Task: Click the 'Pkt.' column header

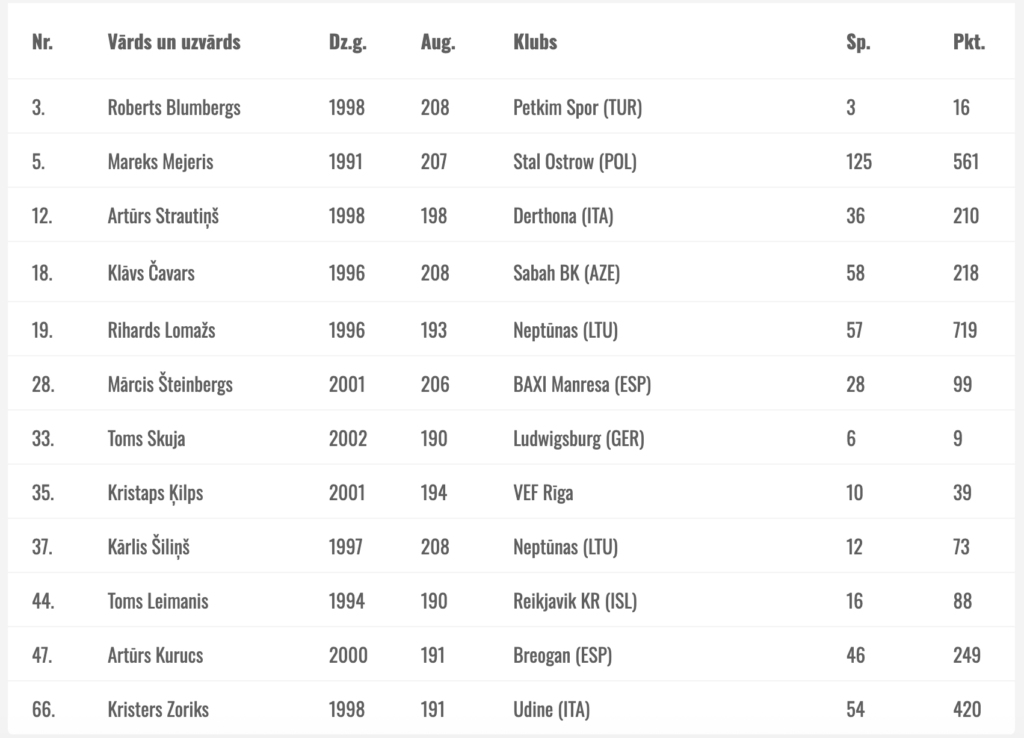Action: [968, 43]
